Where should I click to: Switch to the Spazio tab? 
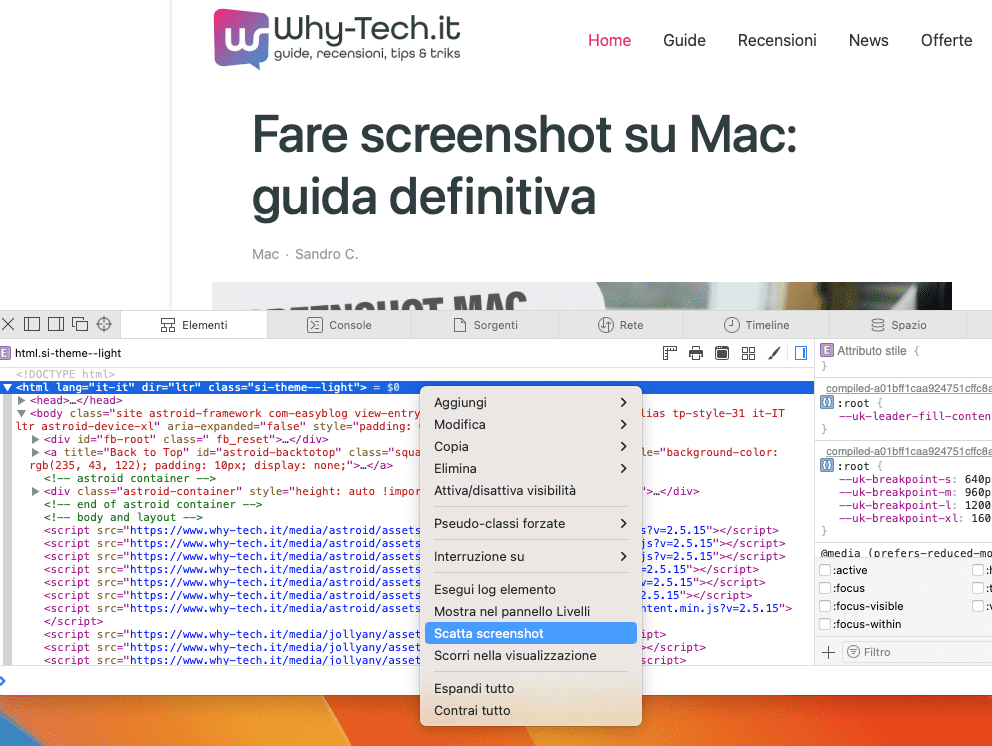pyautogui.click(x=898, y=325)
